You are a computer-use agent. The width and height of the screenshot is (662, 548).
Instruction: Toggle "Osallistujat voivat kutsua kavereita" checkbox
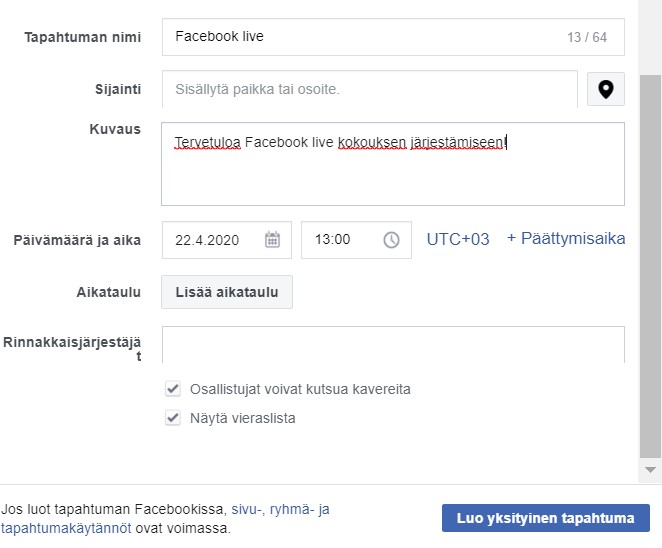tap(173, 389)
